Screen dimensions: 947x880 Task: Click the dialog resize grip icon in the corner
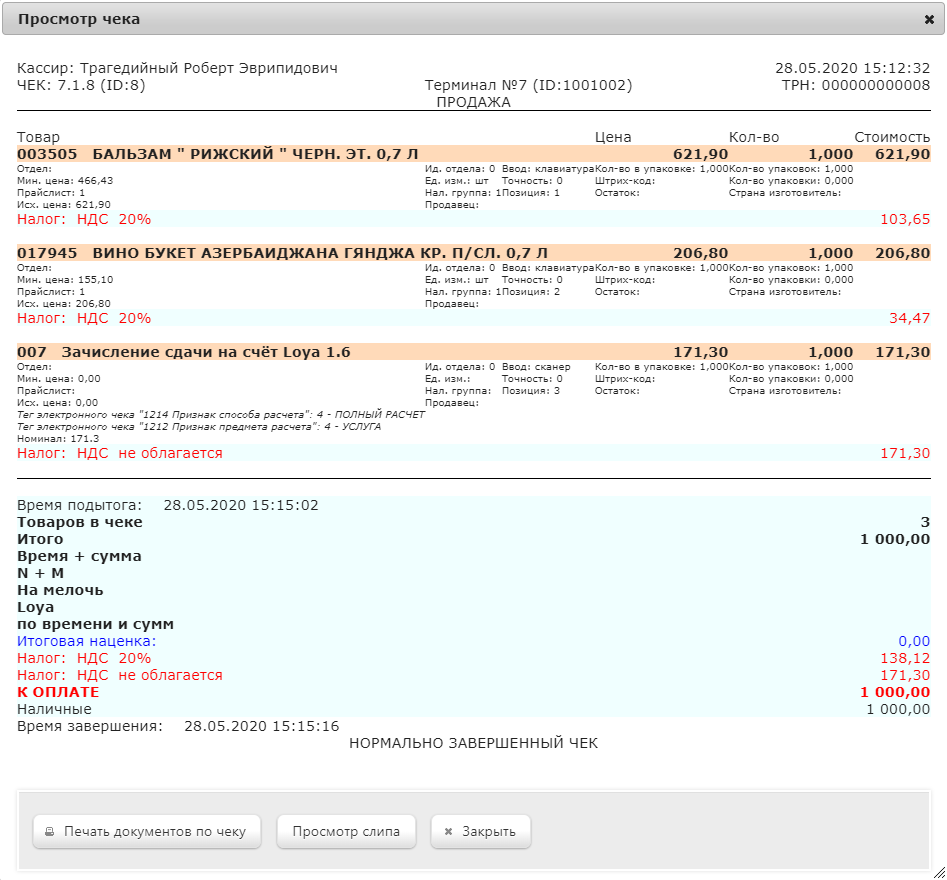(x=939, y=872)
